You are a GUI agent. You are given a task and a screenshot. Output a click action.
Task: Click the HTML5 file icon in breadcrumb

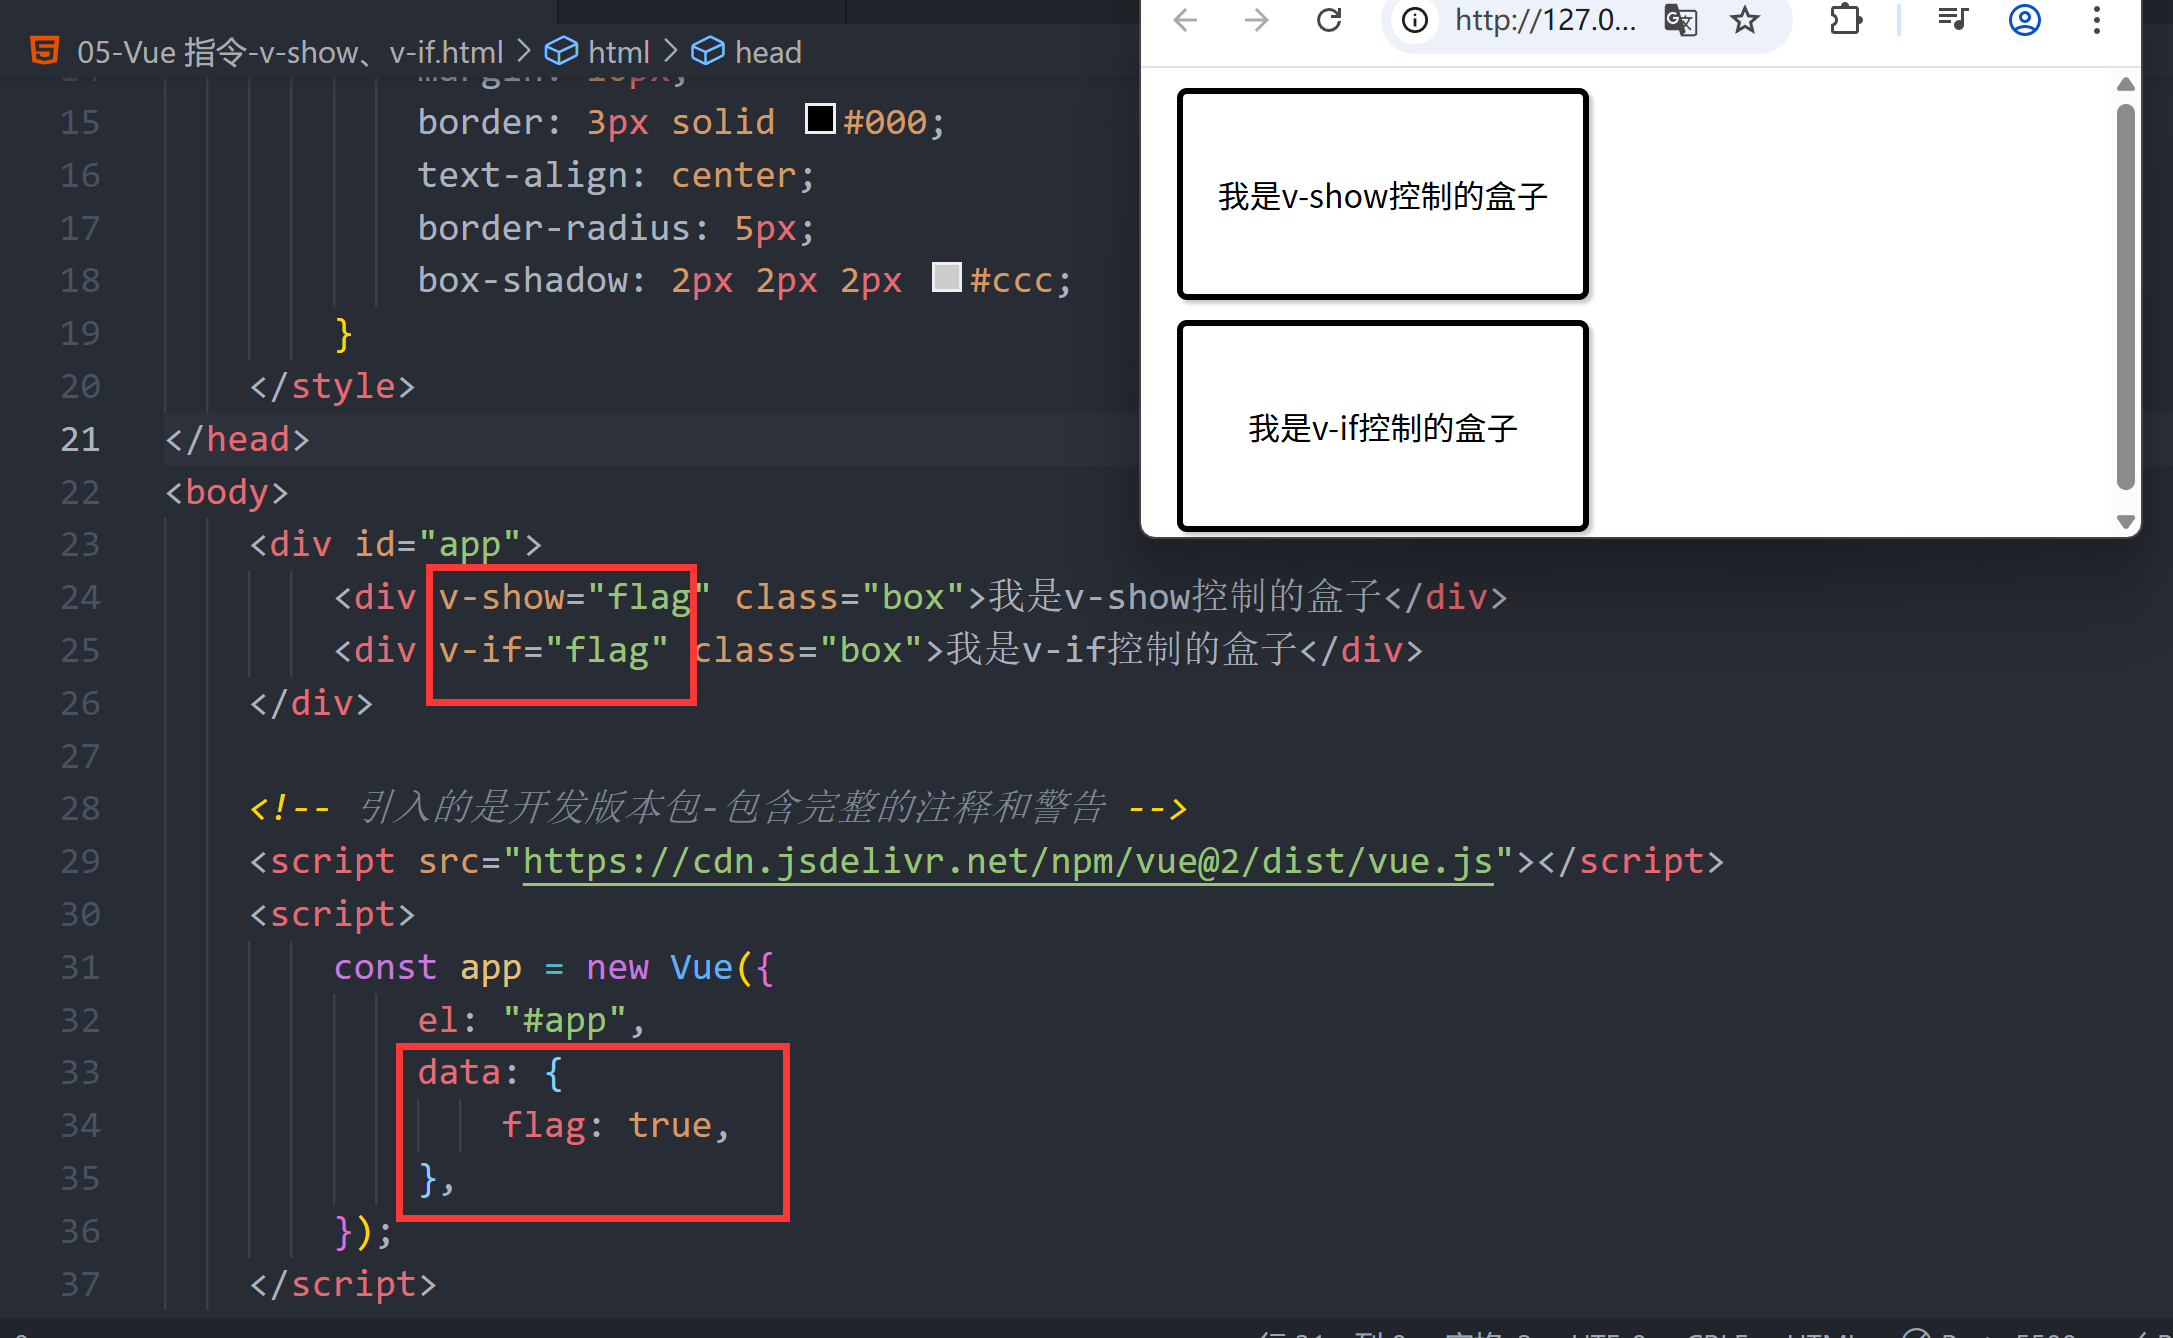pyautogui.click(x=45, y=51)
